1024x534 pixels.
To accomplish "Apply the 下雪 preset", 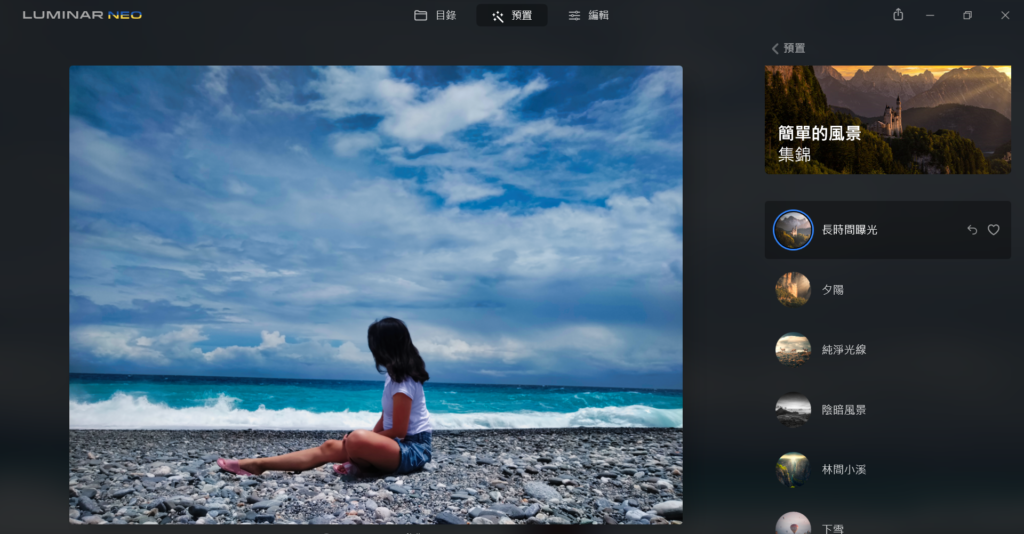I will coord(888,522).
